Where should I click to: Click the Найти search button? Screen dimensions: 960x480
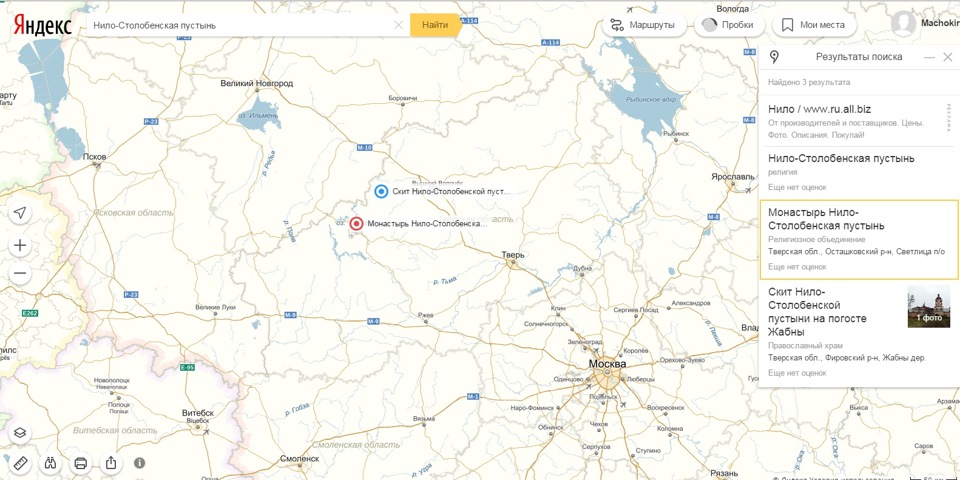pos(435,25)
